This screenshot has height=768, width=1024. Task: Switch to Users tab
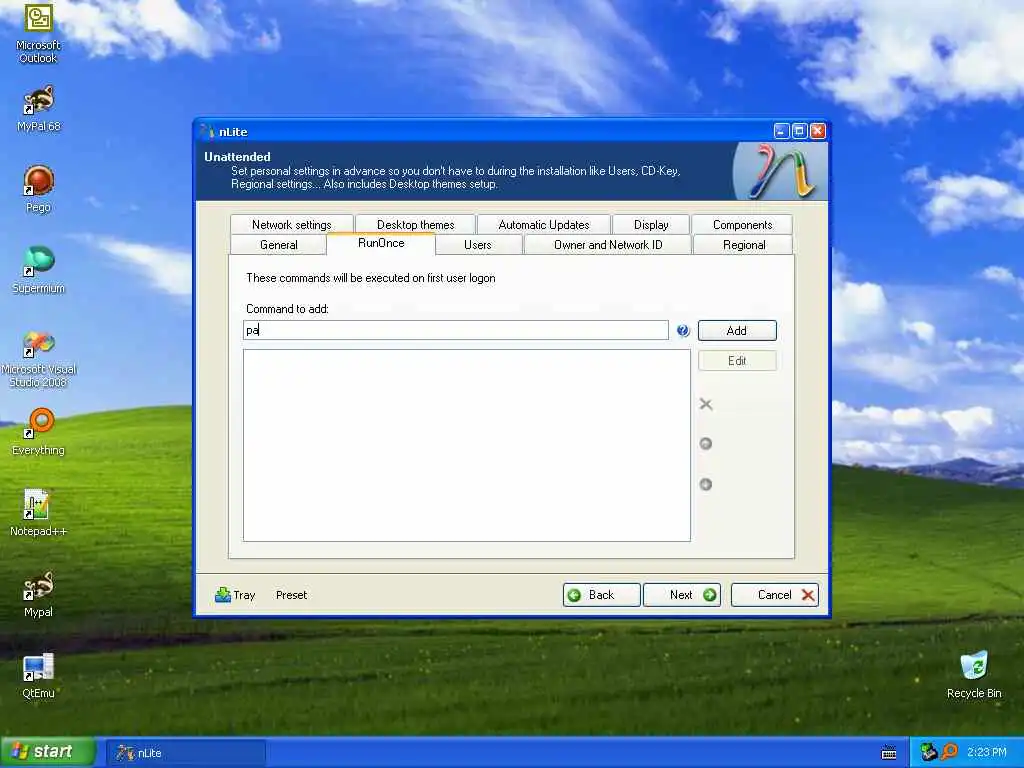pyautogui.click(x=477, y=245)
